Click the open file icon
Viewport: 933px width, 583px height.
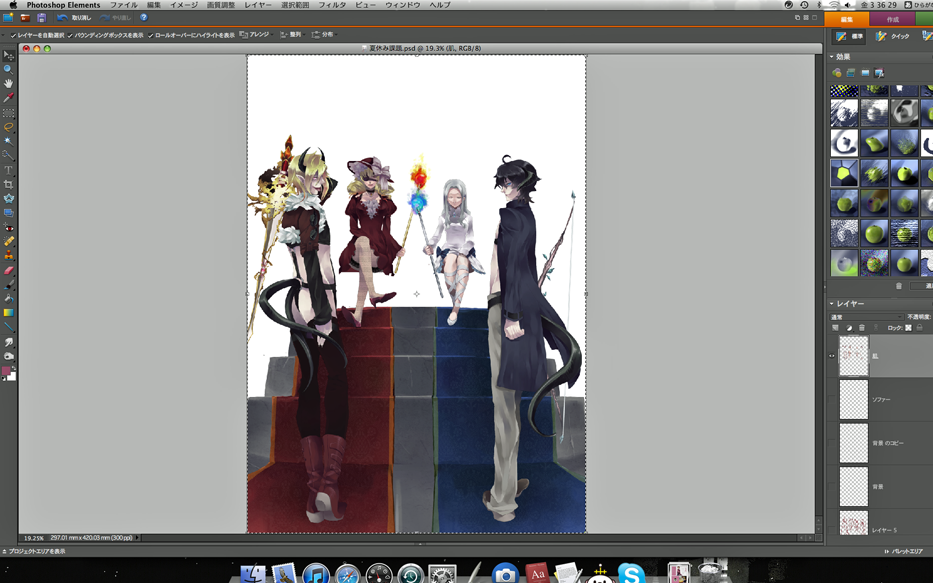click(x=25, y=18)
